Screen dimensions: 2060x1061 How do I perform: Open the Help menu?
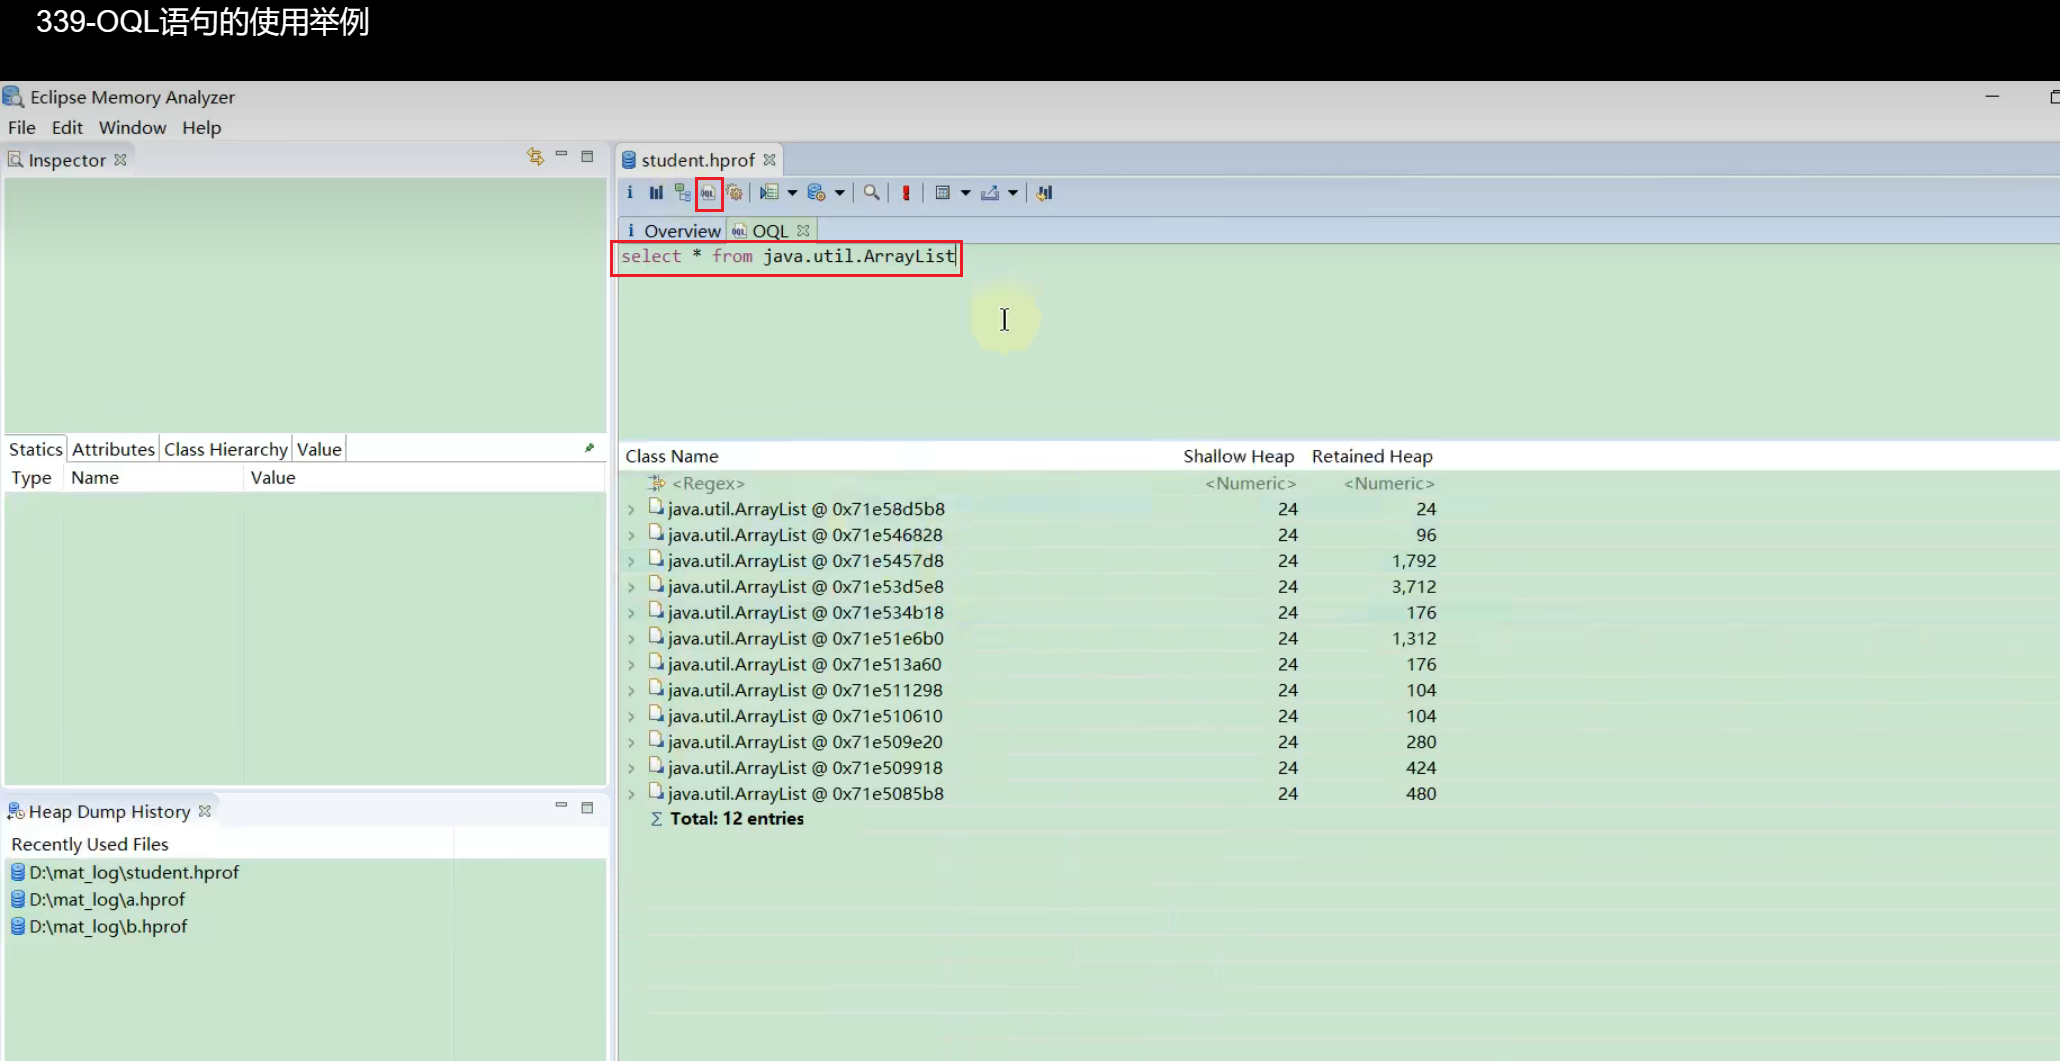(201, 128)
